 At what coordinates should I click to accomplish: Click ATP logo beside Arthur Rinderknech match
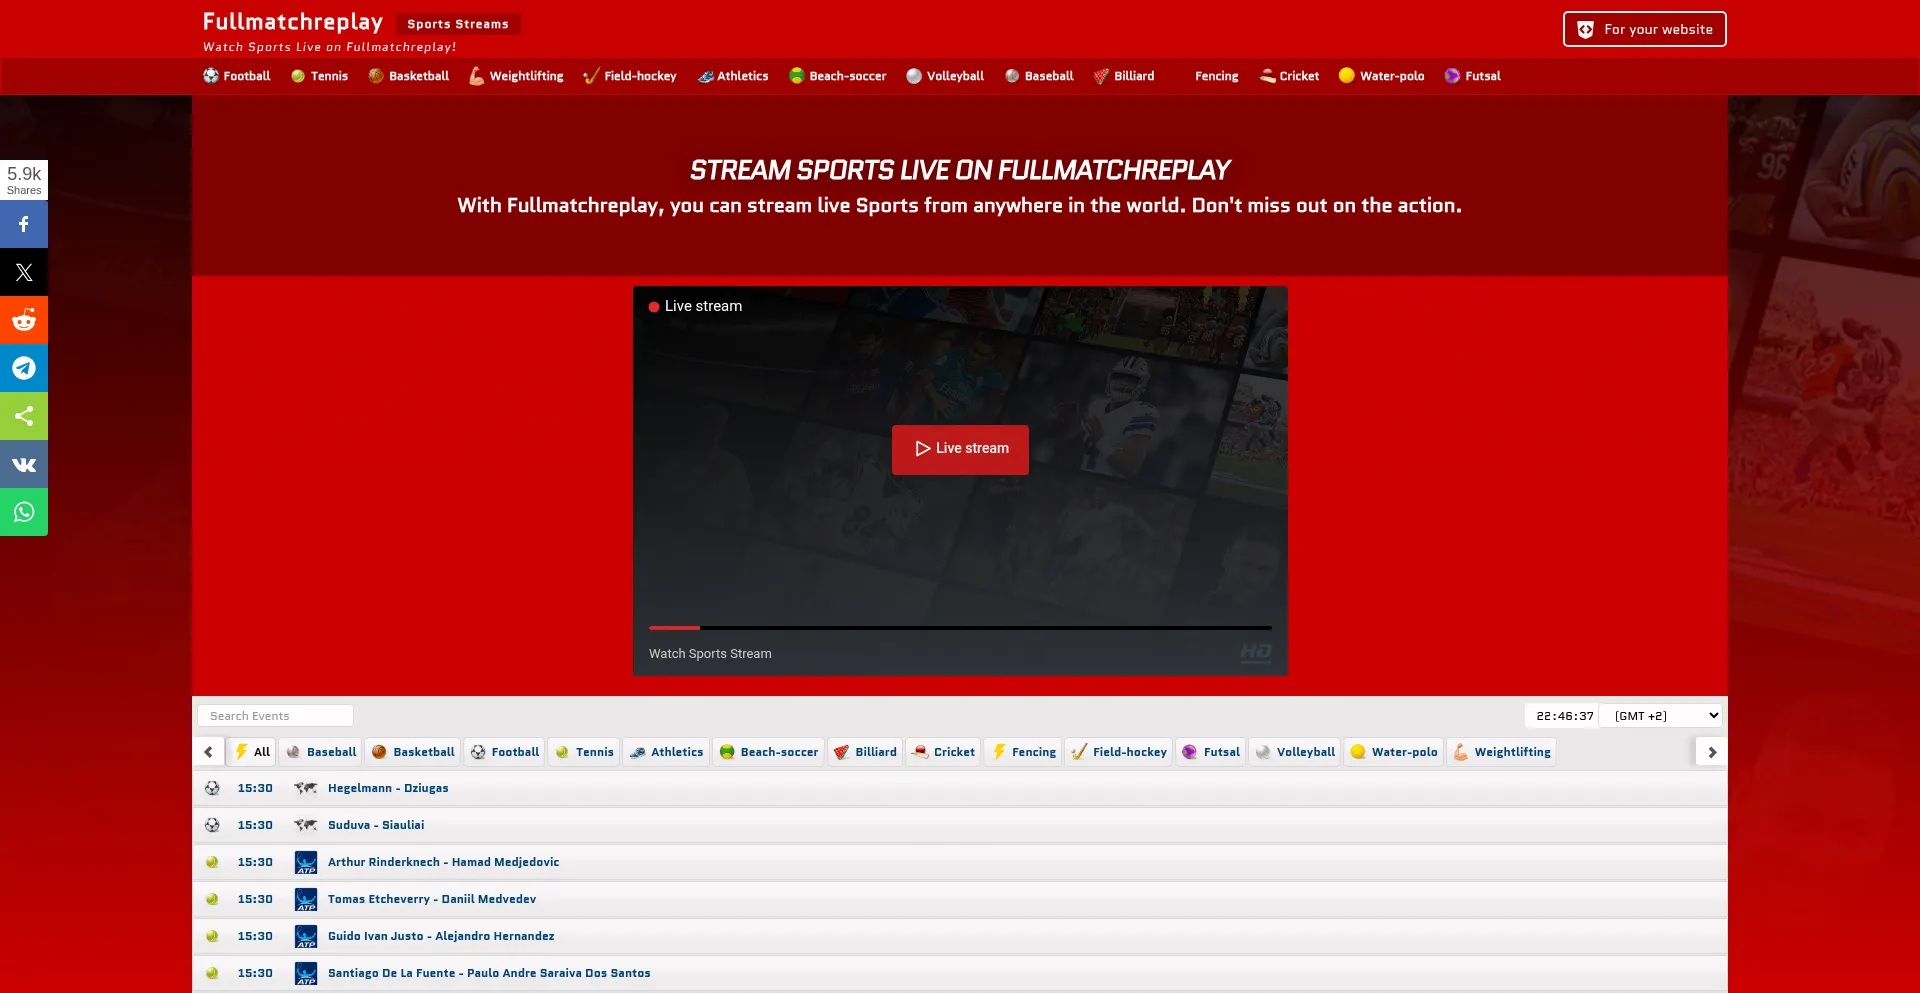click(x=306, y=862)
